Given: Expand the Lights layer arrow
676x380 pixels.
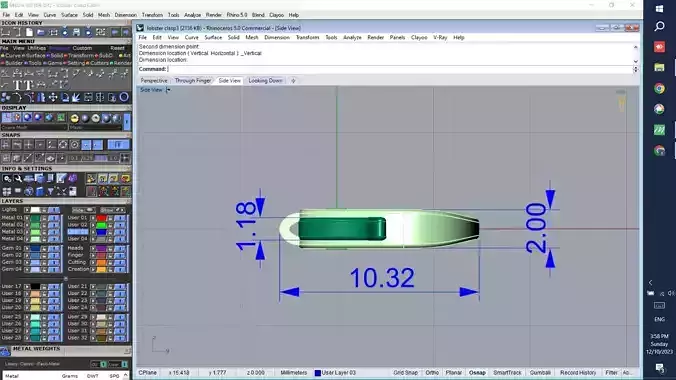Looking at the screenshot, I should pyautogui.click(x=27, y=210).
